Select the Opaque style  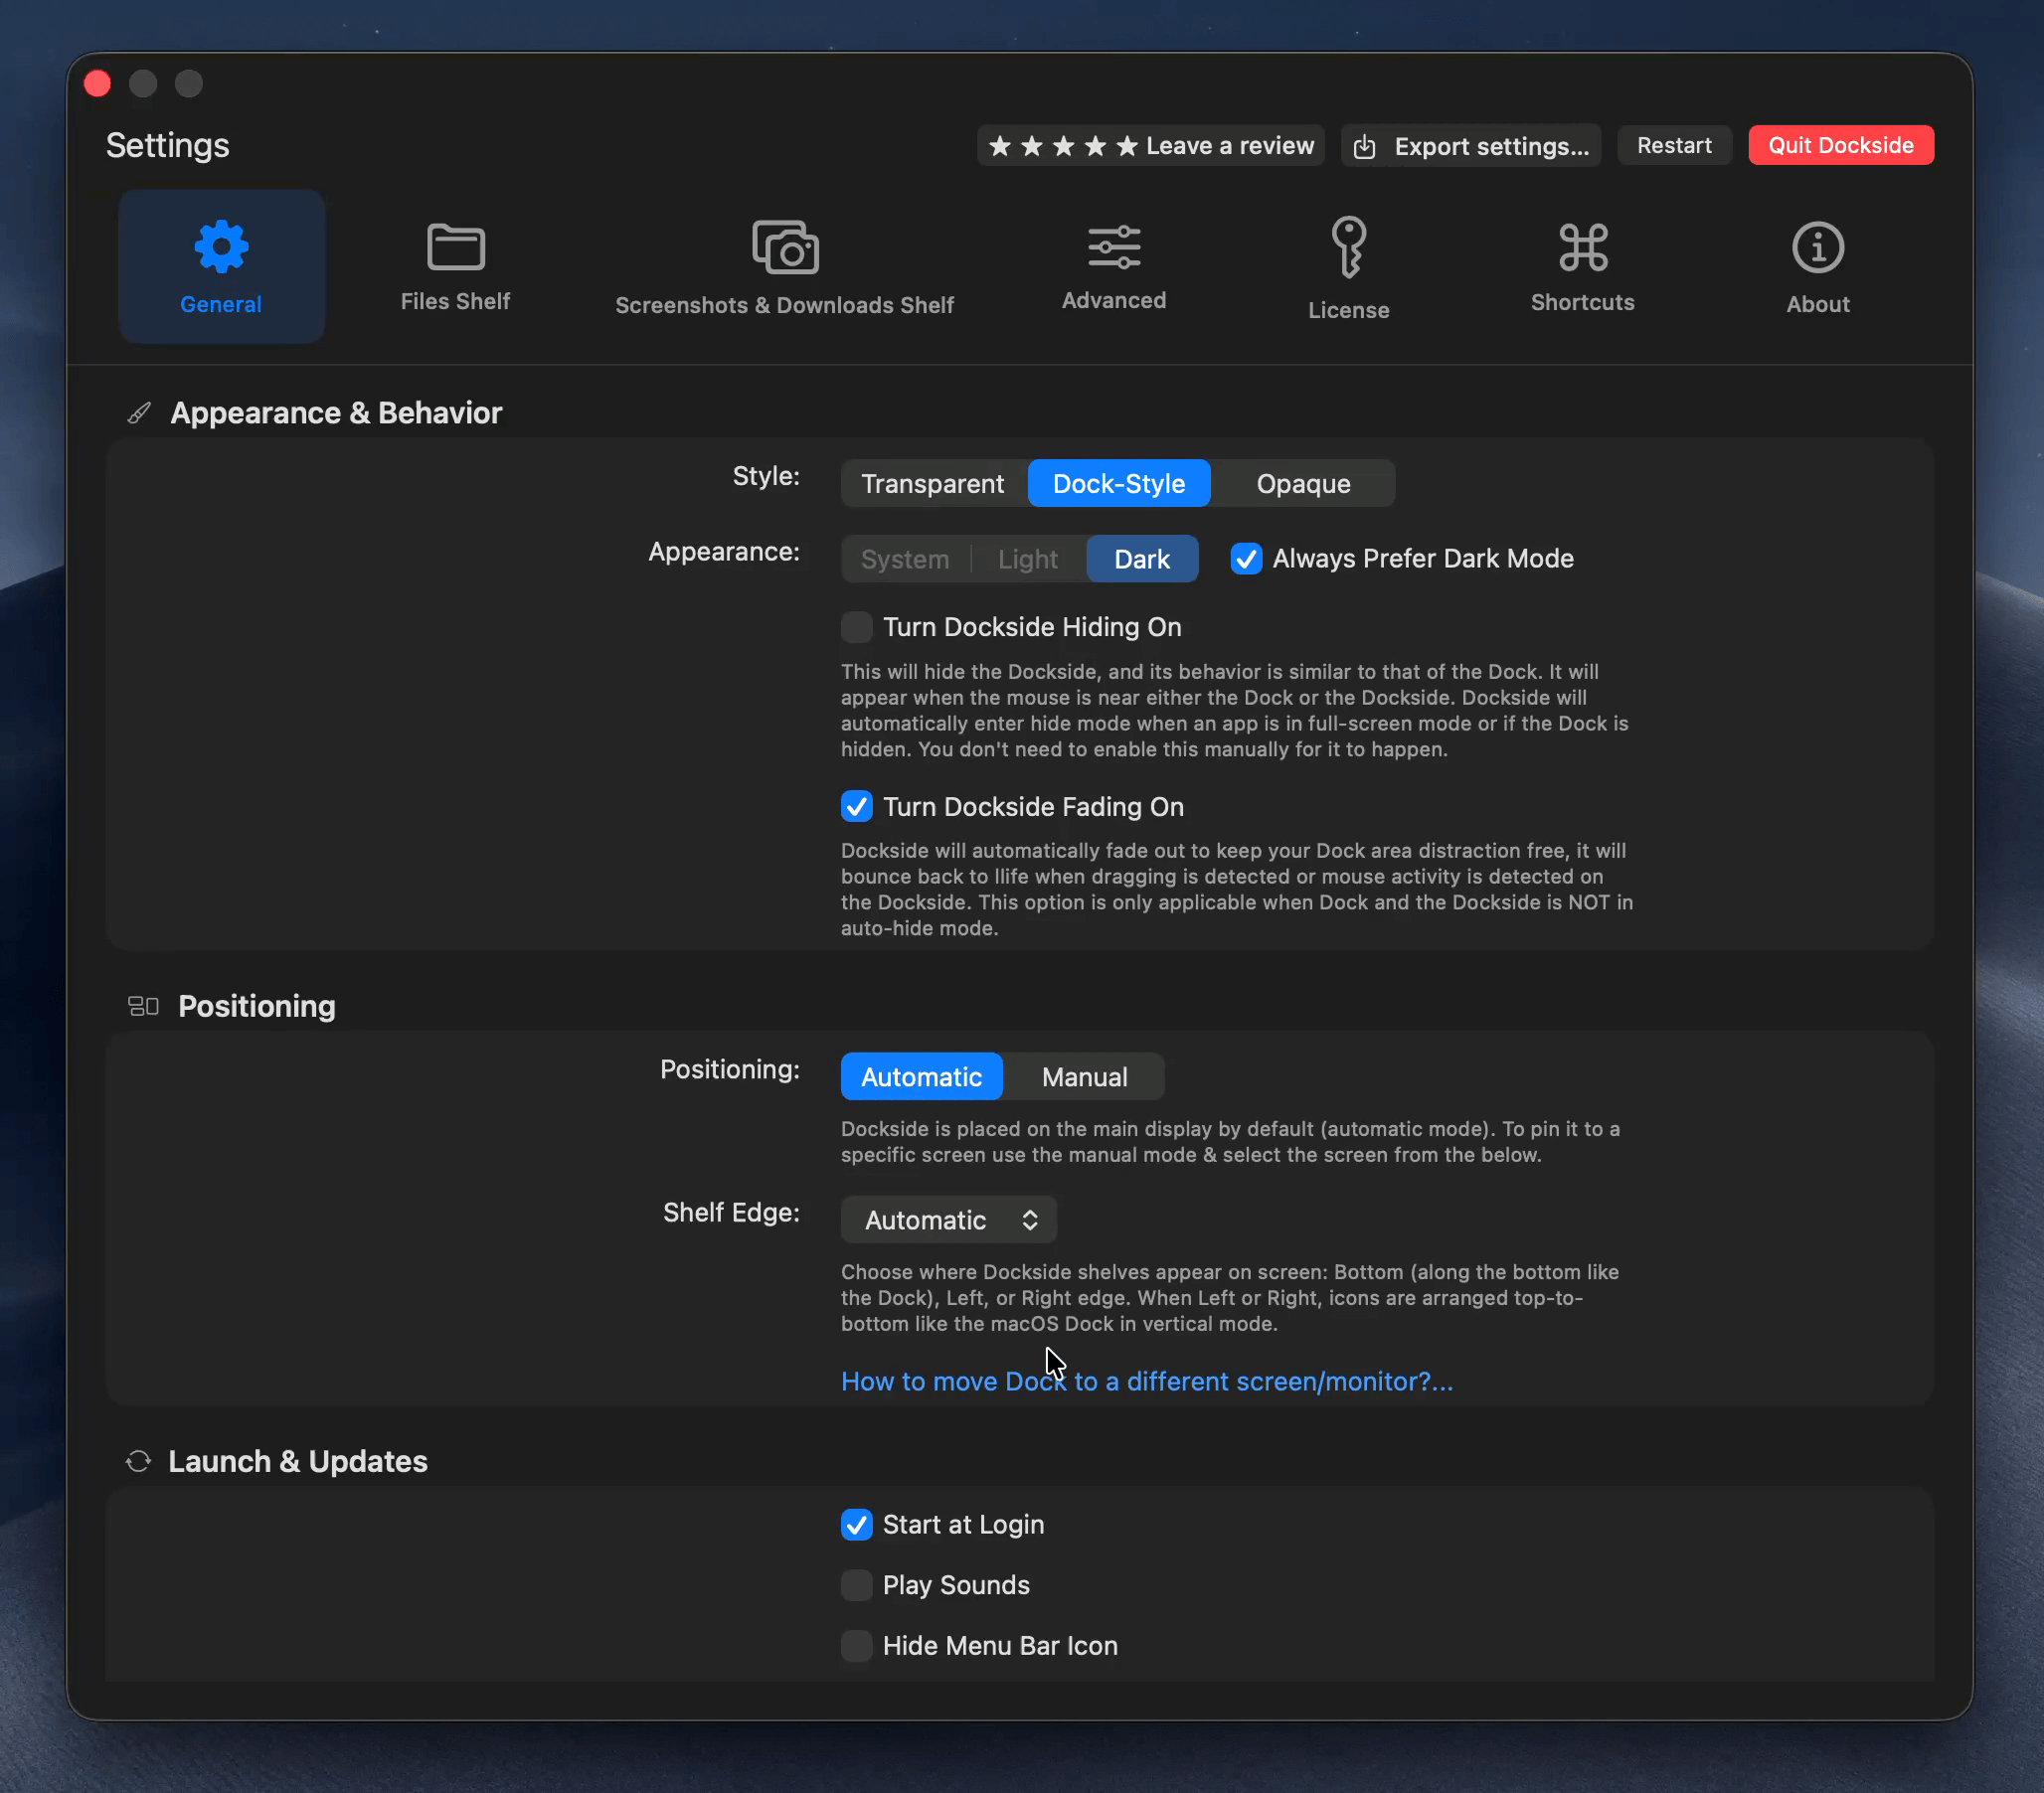coord(1302,483)
